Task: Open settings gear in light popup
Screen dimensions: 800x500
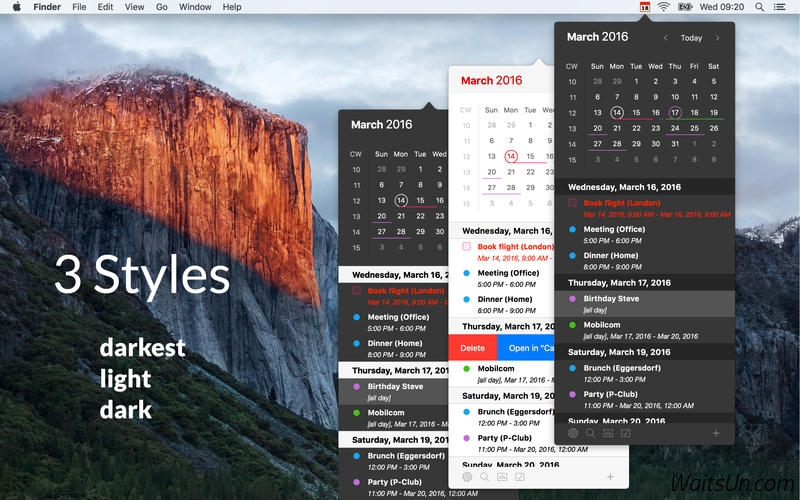Action: (467, 477)
